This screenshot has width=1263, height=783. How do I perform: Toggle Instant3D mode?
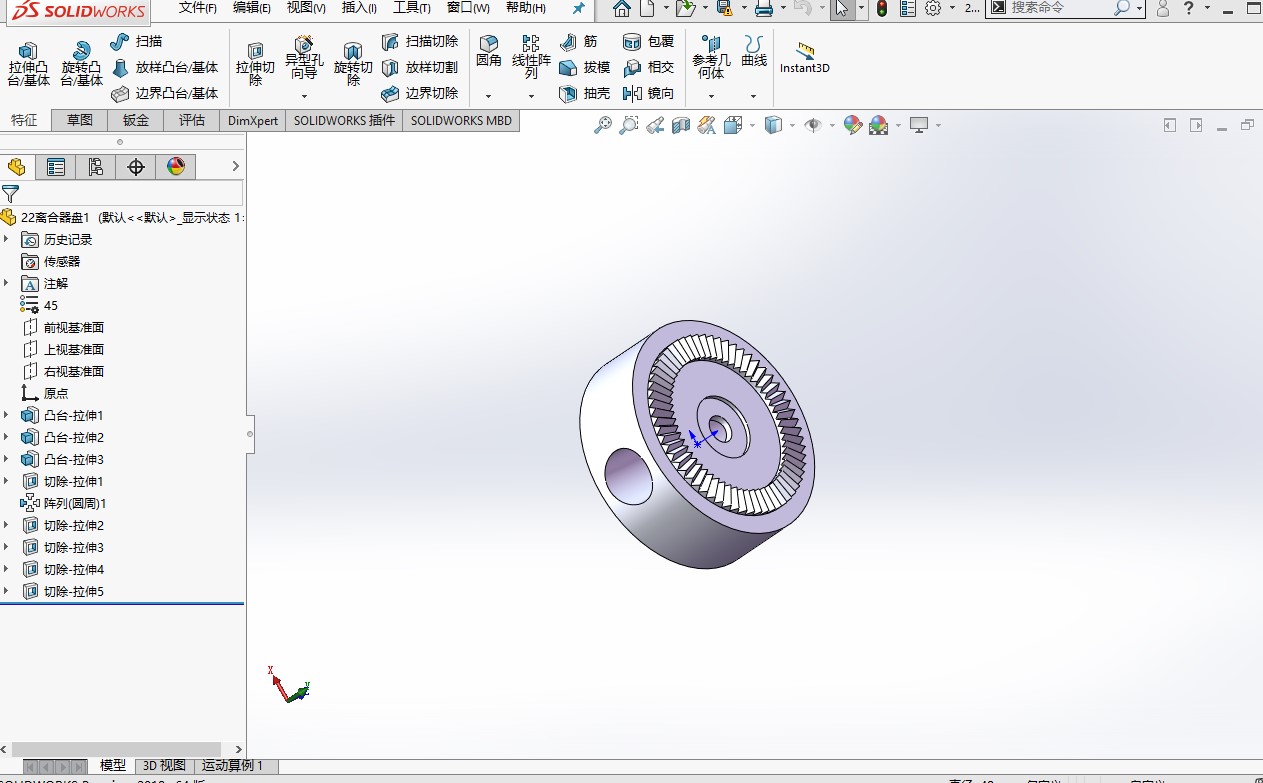tap(805, 58)
